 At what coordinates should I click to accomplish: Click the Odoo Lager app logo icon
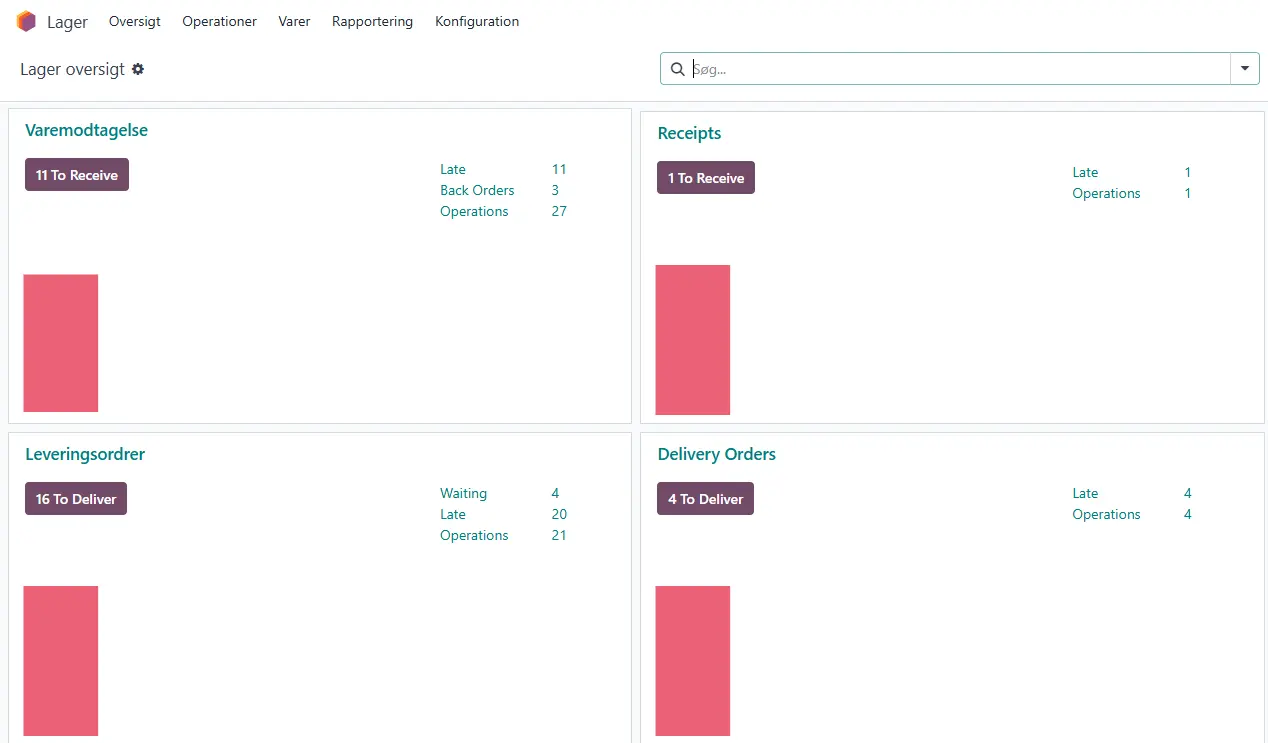coord(26,21)
